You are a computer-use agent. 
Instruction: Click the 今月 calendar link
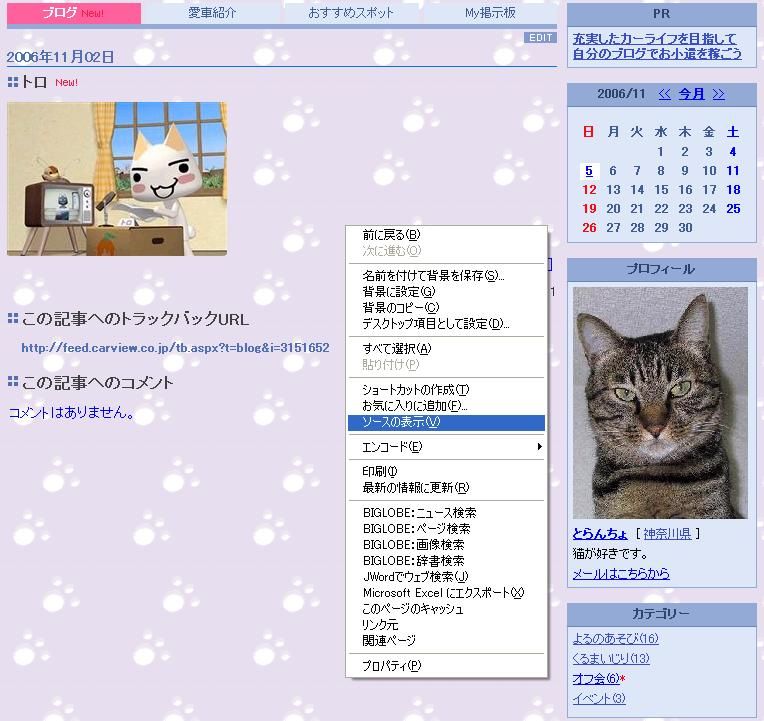(x=691, y=94)
